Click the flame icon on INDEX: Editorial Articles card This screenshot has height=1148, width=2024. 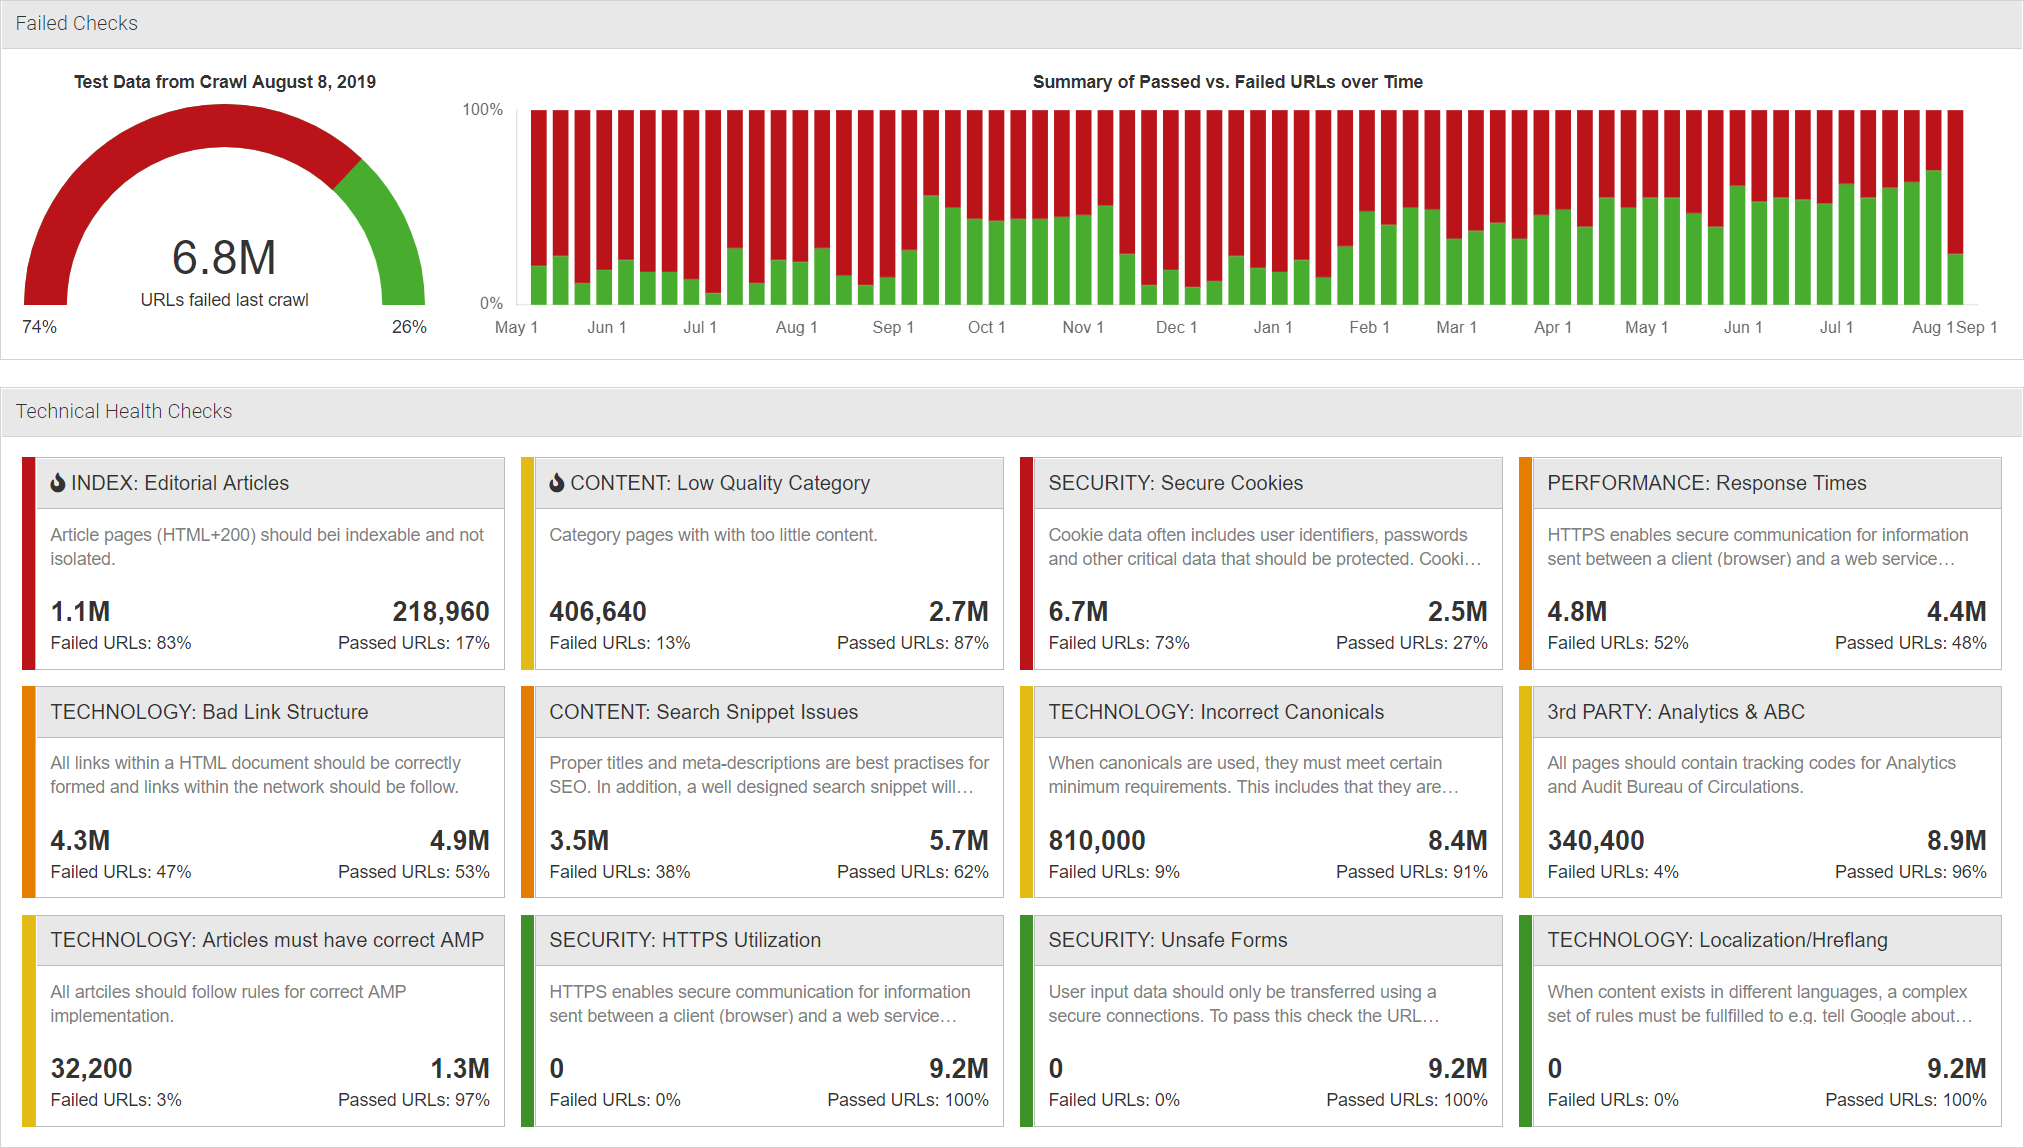click(60, 483)
